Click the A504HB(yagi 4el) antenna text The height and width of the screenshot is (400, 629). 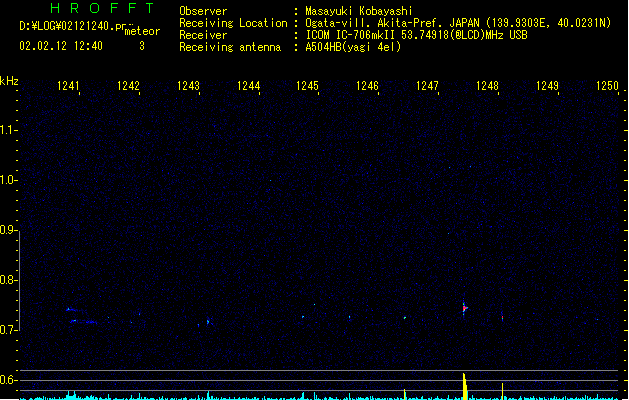point(353,47)
